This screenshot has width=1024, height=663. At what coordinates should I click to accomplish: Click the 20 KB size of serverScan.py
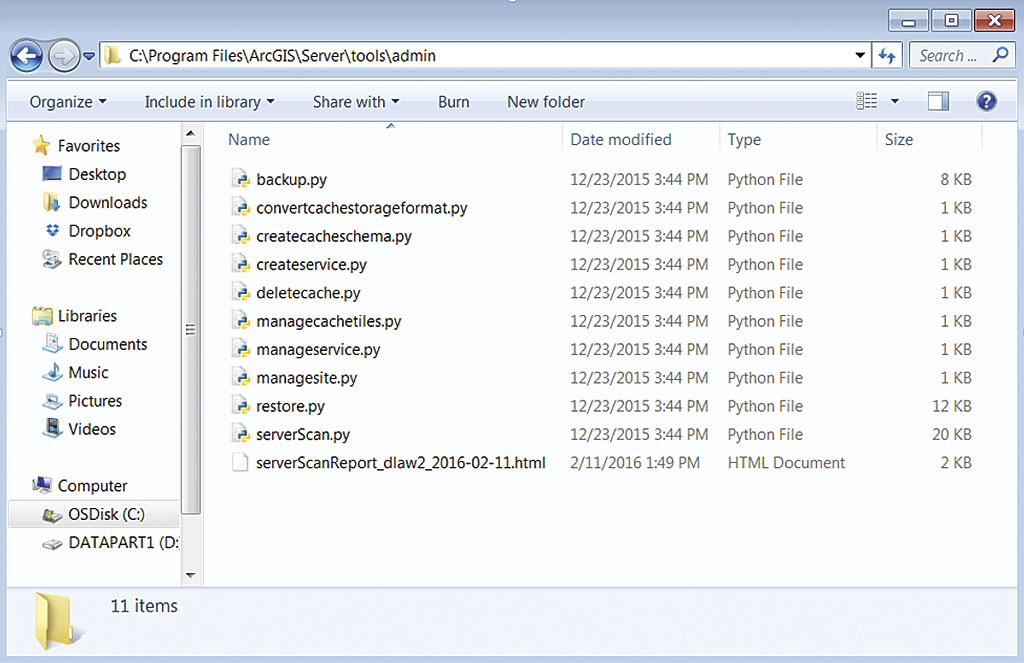click(952, 434)
